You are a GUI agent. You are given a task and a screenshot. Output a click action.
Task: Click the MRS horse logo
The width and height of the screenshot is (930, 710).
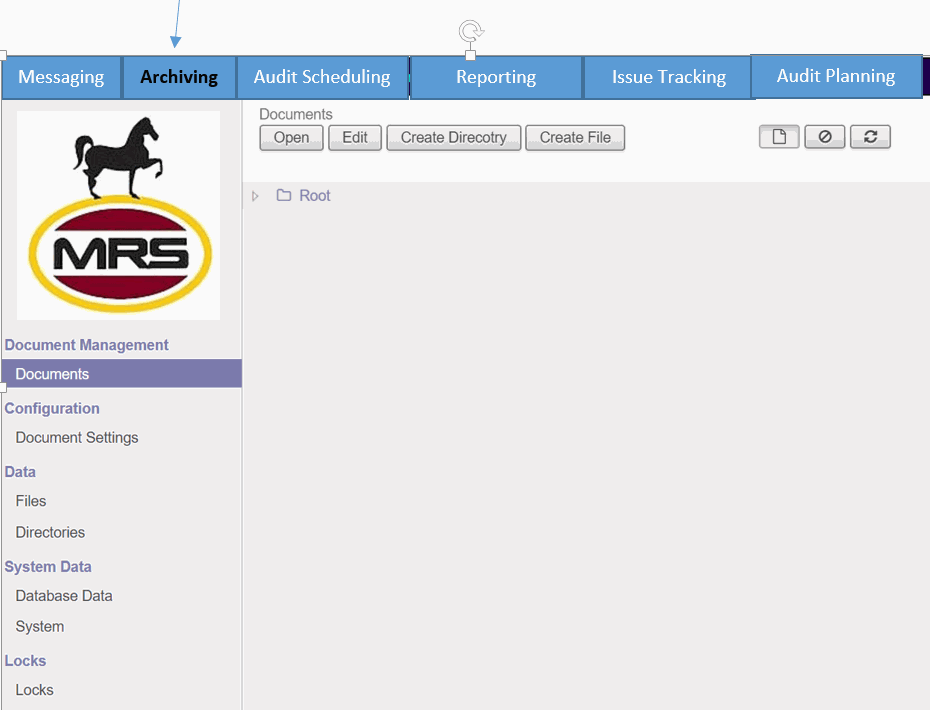click(117, 215)
